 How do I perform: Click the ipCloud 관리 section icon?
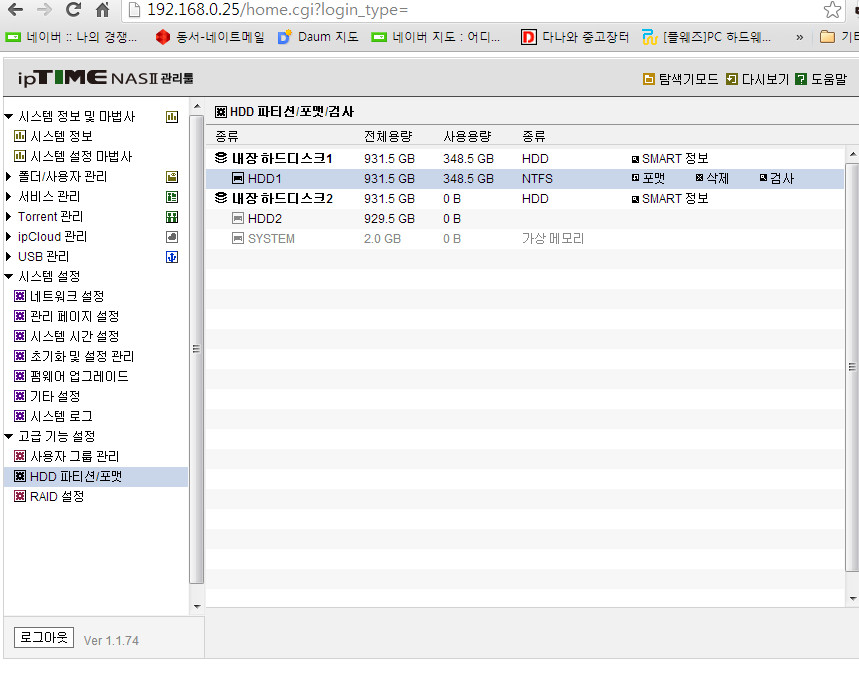(172, 237)
